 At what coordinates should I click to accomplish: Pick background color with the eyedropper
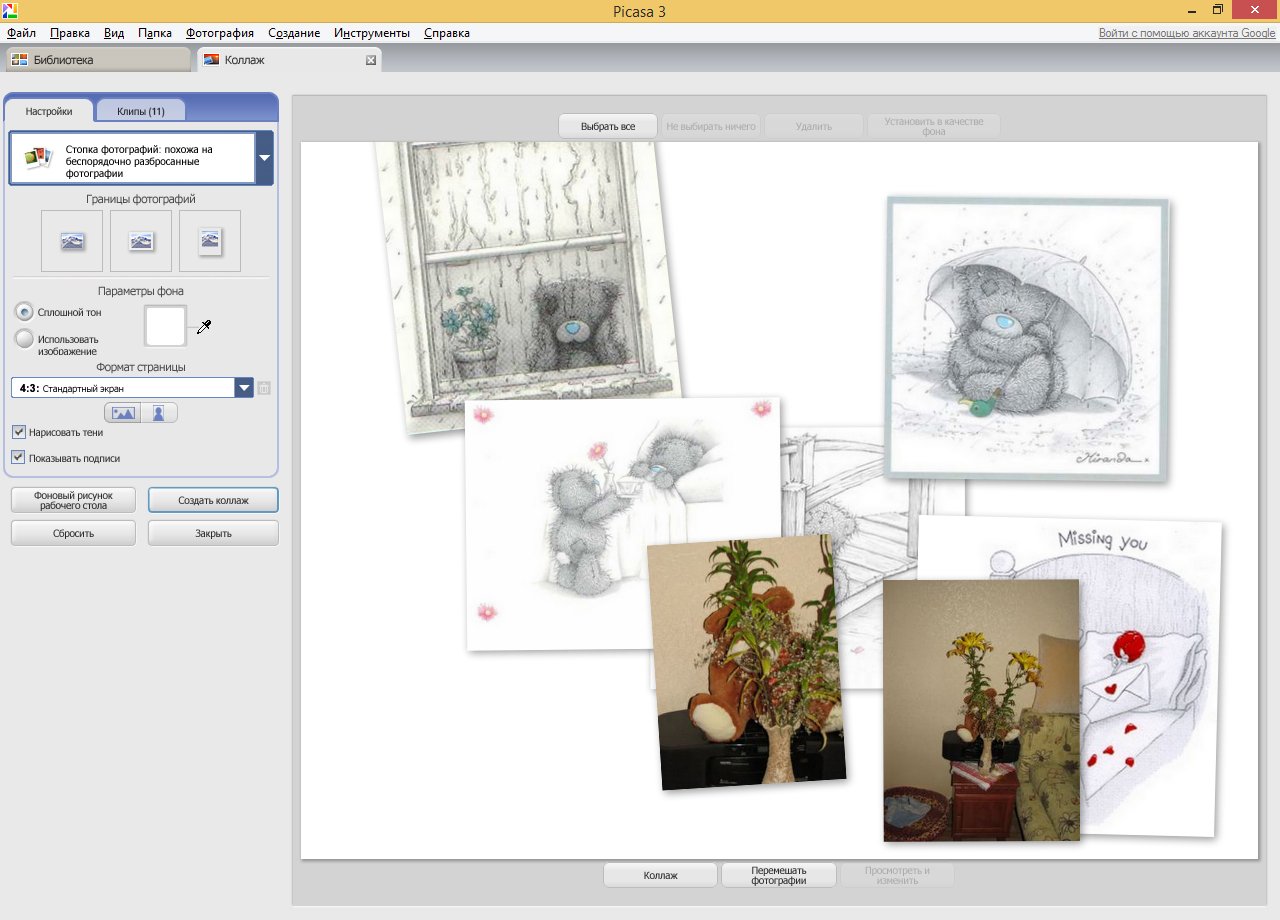click(204, 327)
